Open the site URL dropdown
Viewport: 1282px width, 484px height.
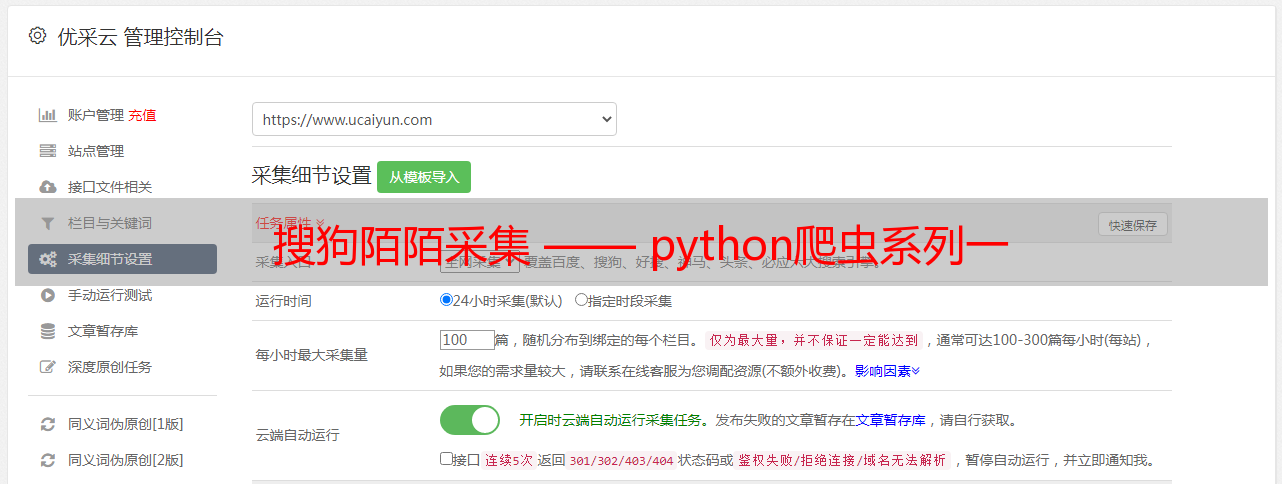434,119
